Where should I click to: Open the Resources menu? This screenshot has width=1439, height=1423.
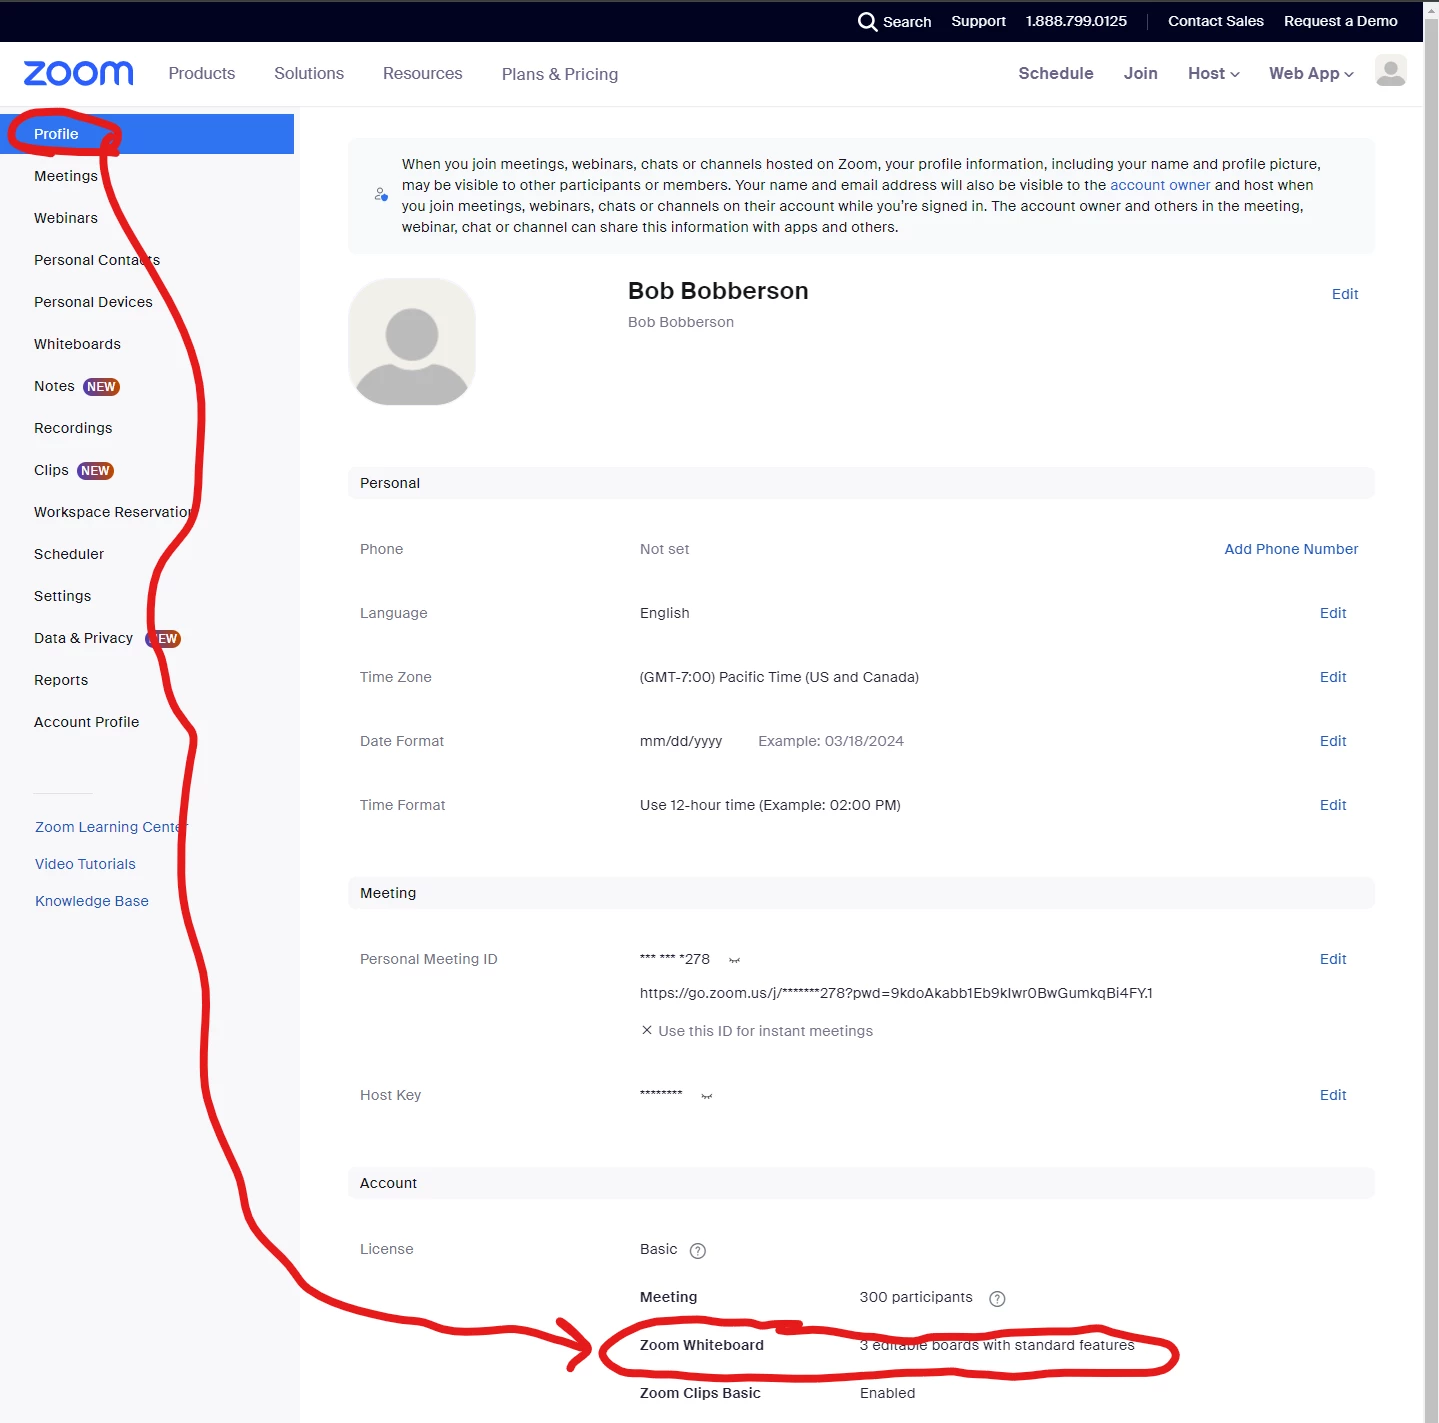click(423, 73)
